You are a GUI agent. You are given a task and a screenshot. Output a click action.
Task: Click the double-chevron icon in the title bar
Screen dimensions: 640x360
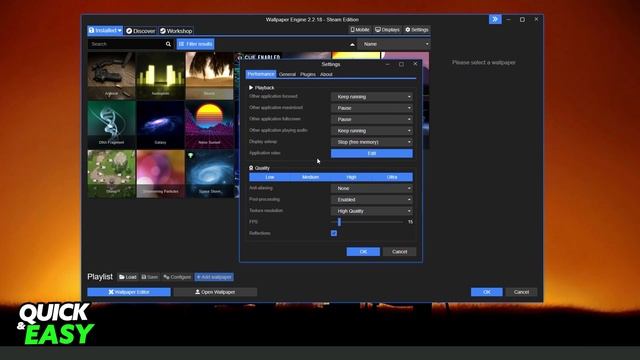(495, 19)
